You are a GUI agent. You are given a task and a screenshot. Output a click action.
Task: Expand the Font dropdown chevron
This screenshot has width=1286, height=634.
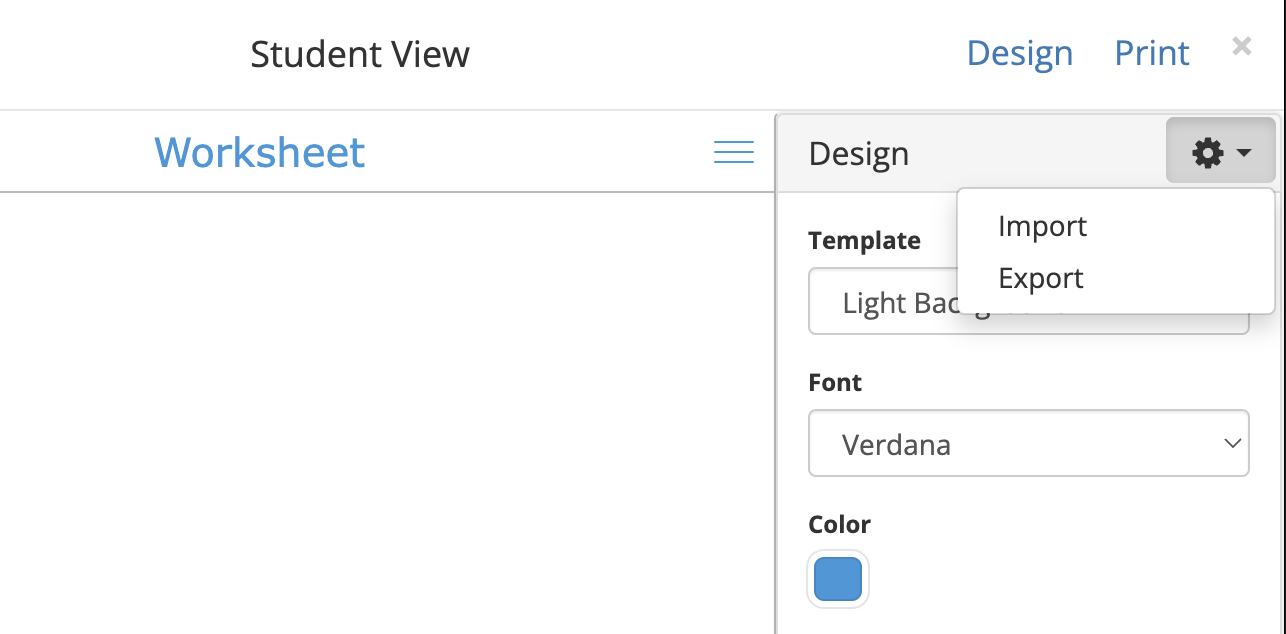pyautogui.click(x=1231, y=443)
